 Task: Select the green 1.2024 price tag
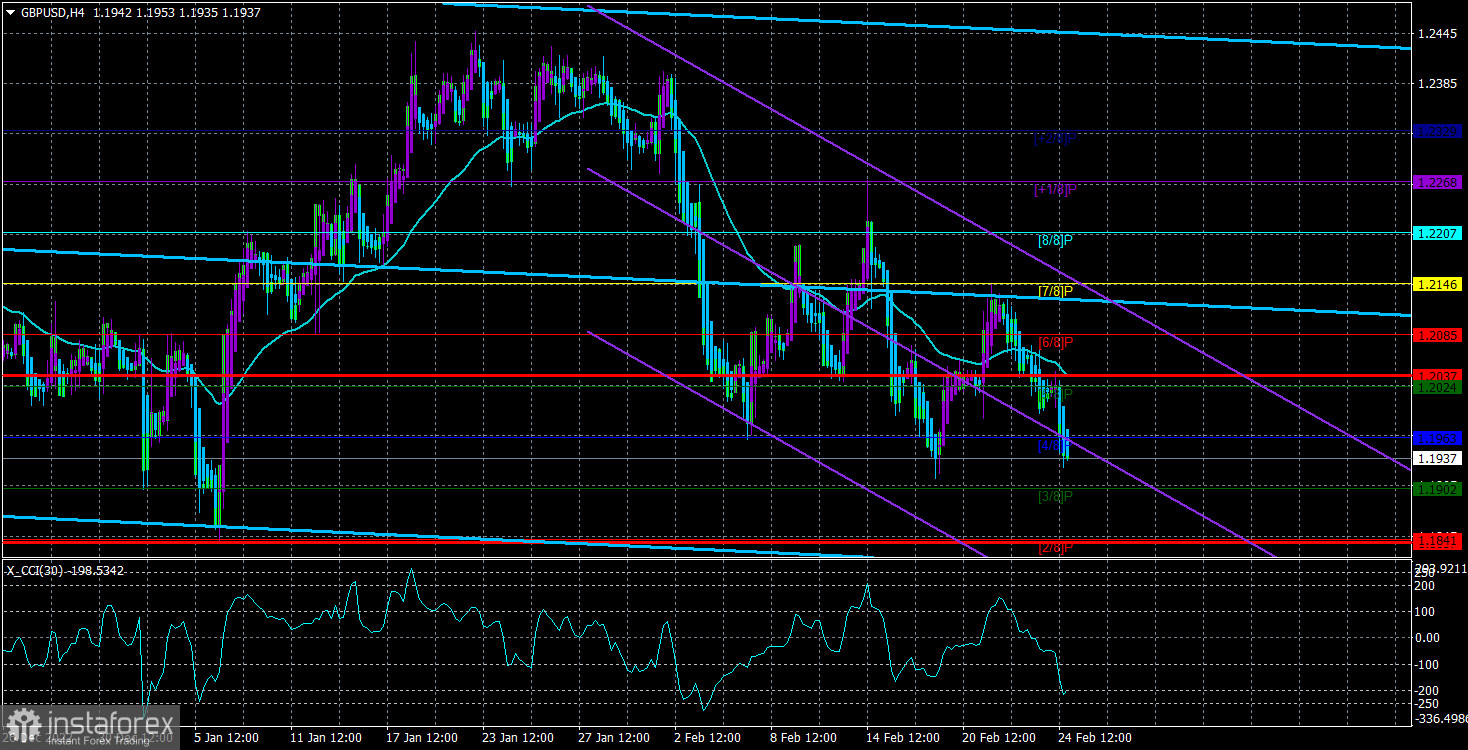coord(1438,386)
